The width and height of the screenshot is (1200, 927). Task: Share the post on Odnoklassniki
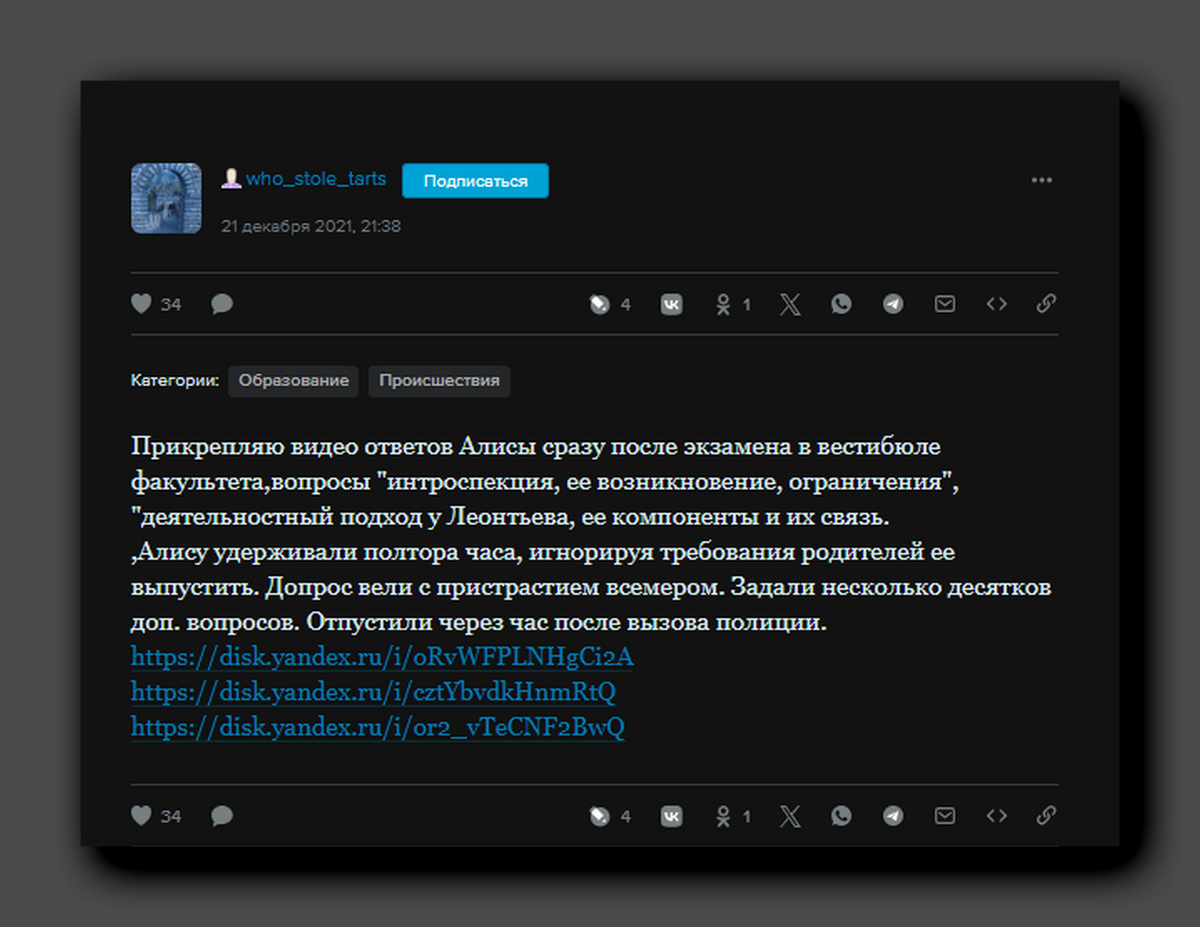coord(726,303)
